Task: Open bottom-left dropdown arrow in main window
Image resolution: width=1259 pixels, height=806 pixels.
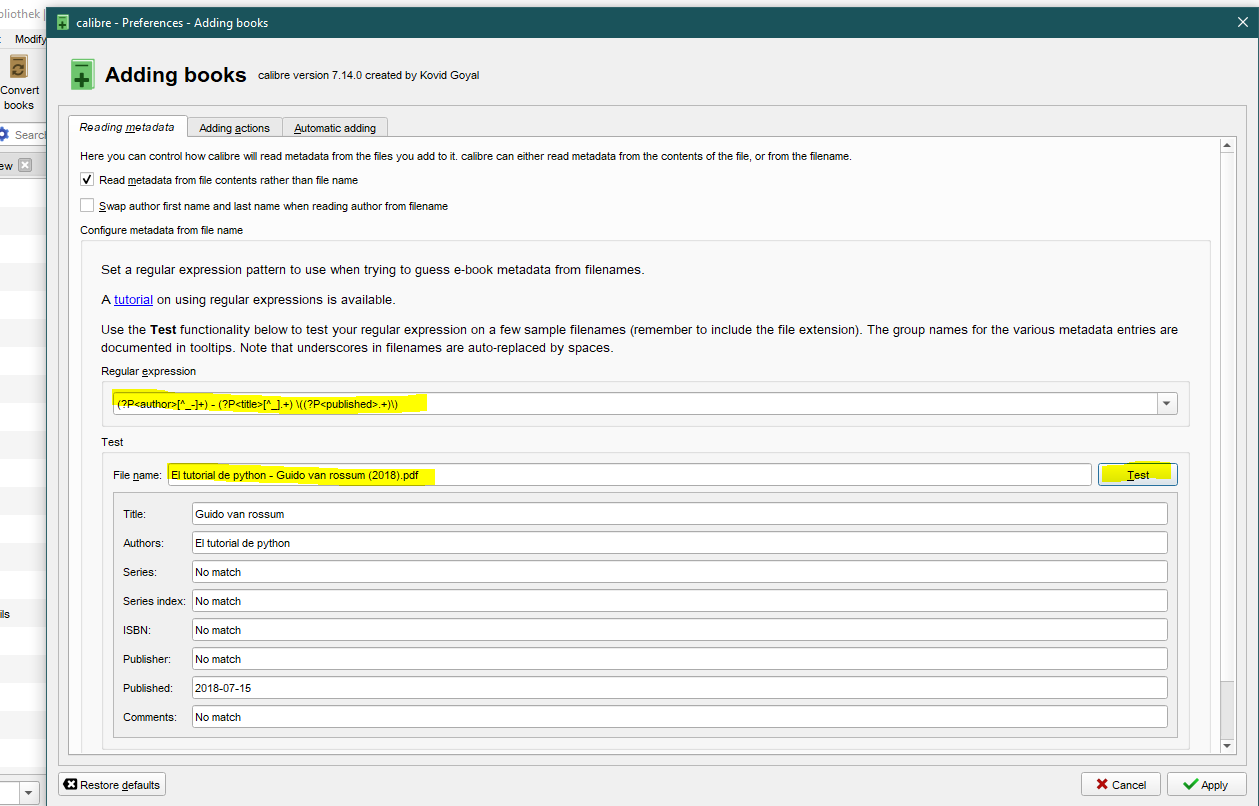Action: tap(29, 793)
